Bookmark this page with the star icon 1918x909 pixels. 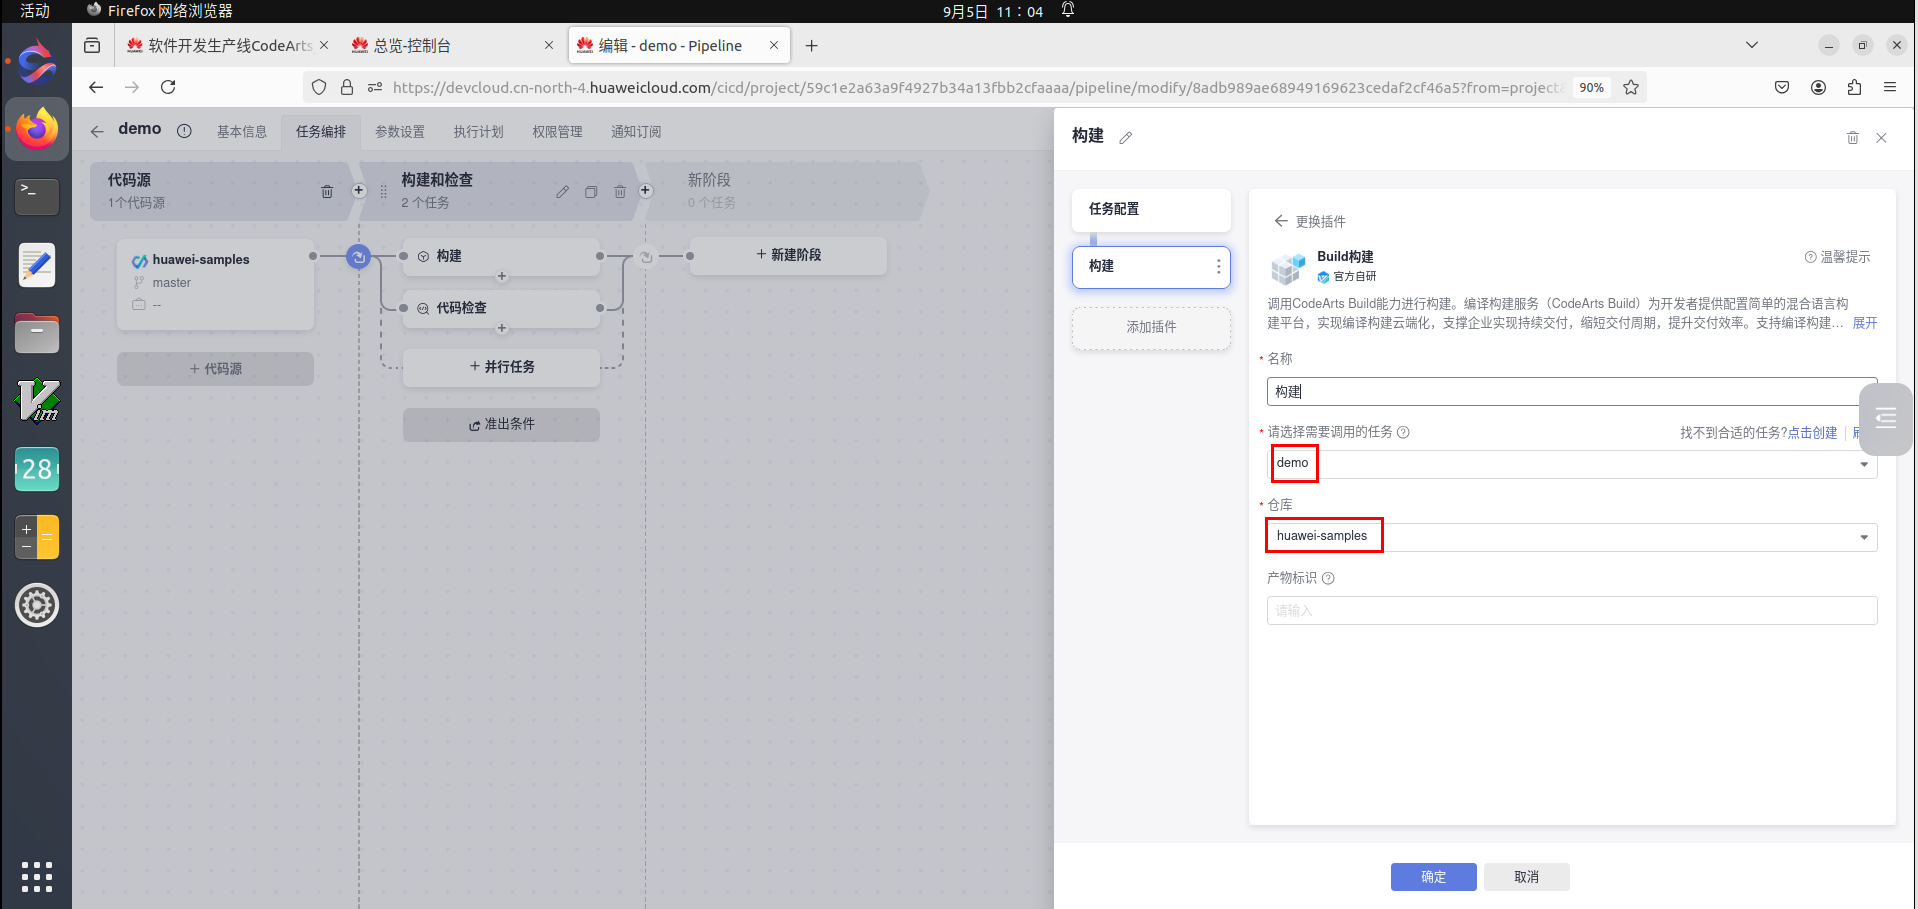pos(1631,88)
